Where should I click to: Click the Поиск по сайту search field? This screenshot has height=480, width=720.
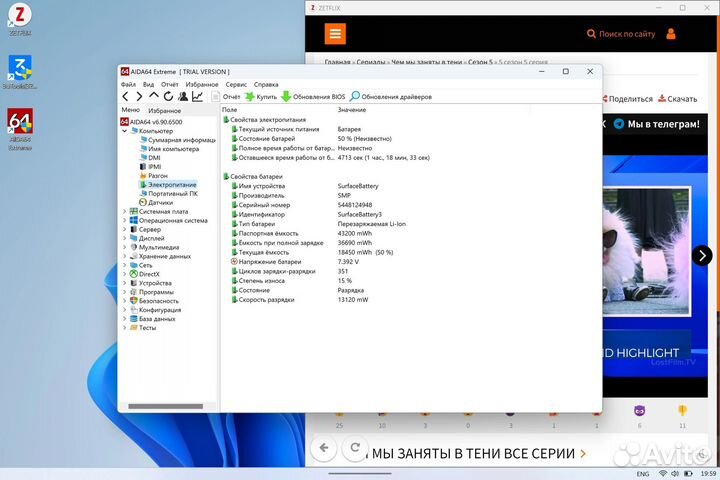coord(620,34)
